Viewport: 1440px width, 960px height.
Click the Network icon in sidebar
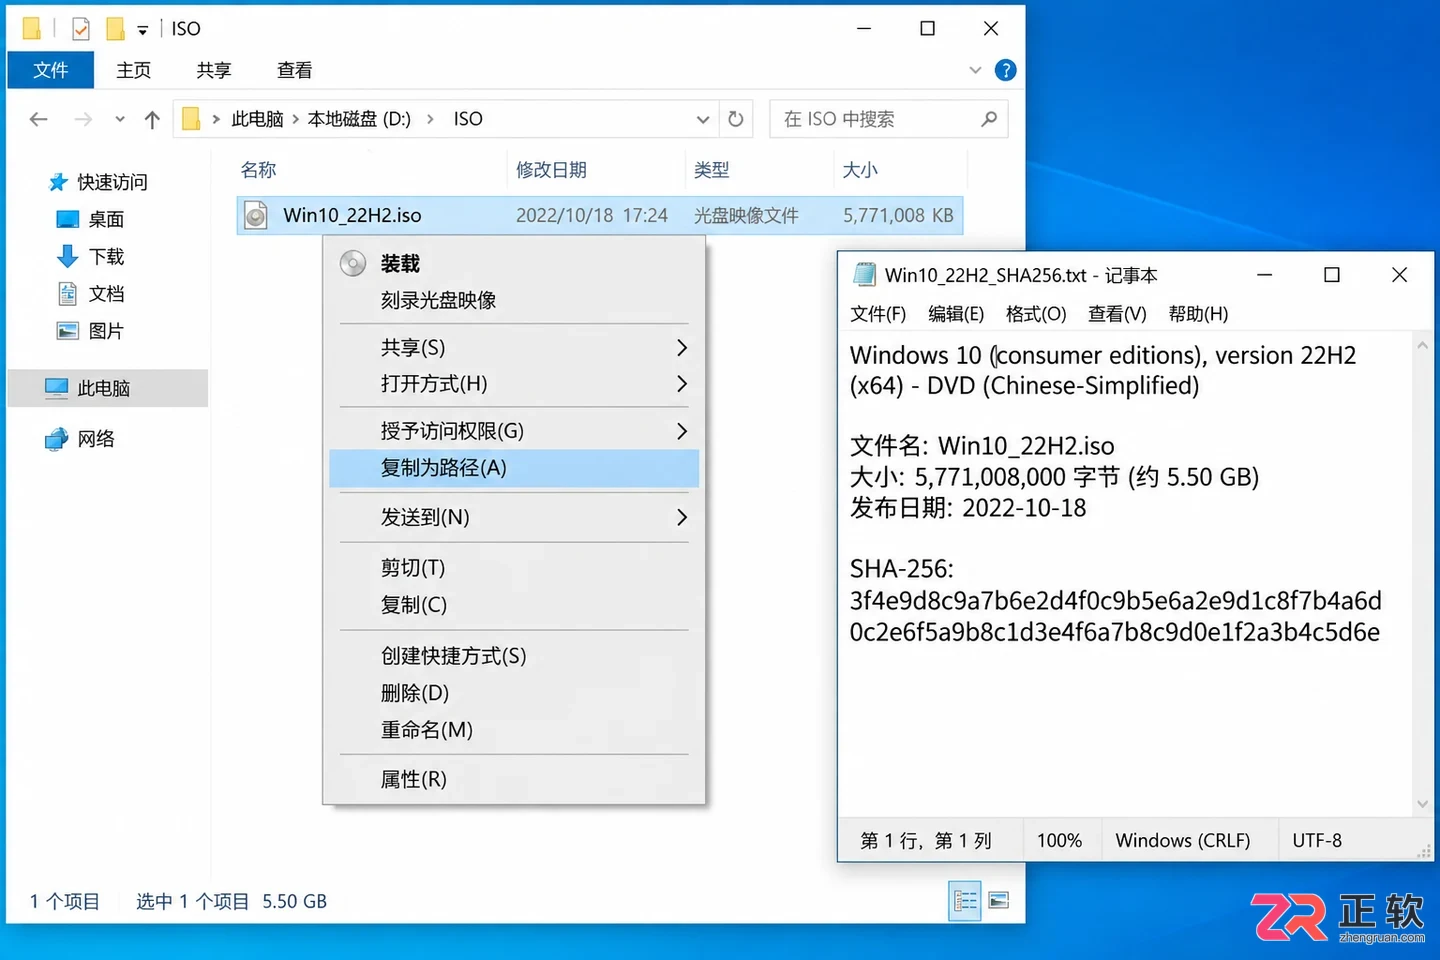pyautogui.click(x=57, y=438)
